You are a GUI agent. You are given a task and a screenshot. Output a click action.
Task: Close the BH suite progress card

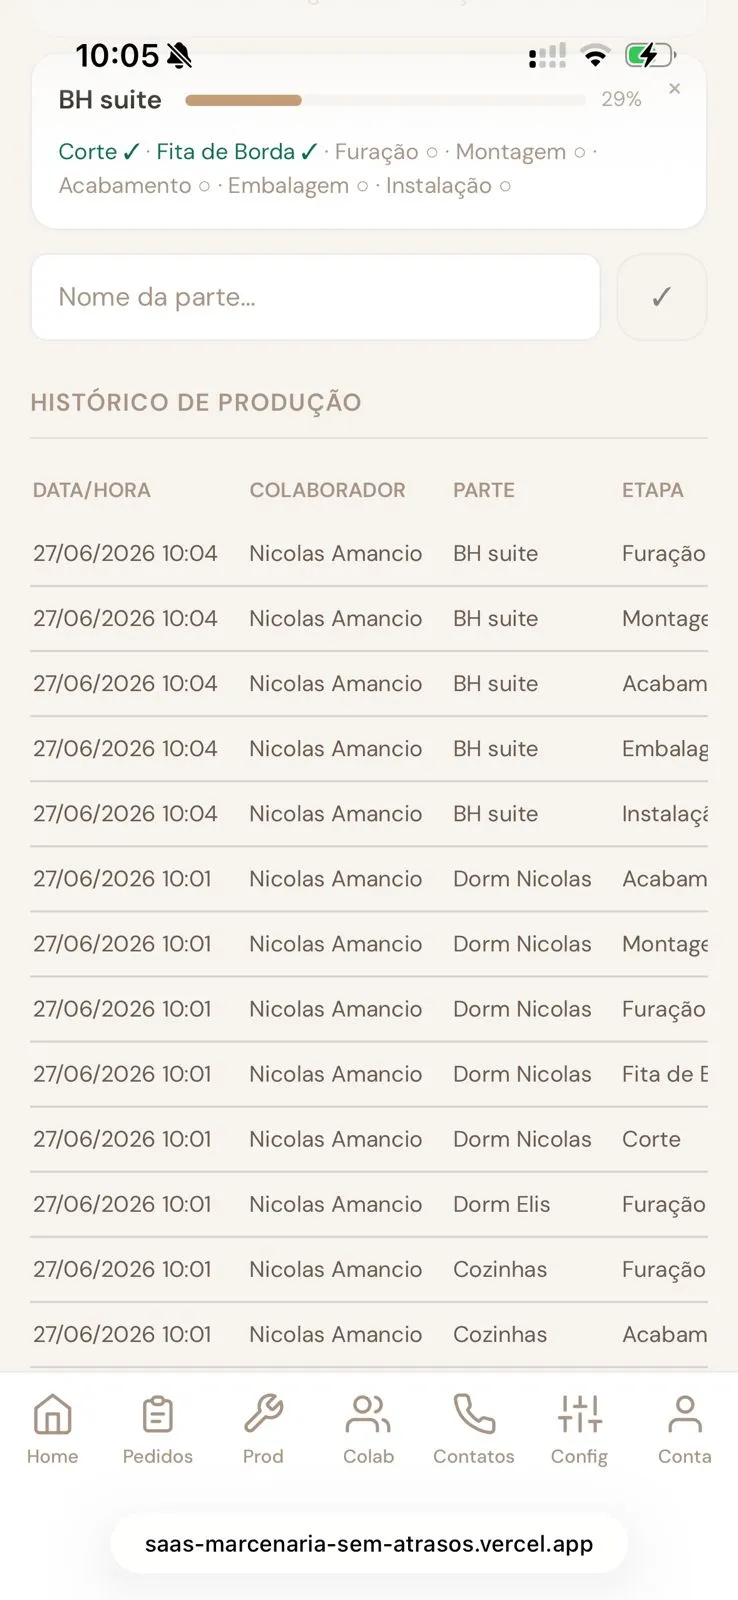[x=675, y=89]
